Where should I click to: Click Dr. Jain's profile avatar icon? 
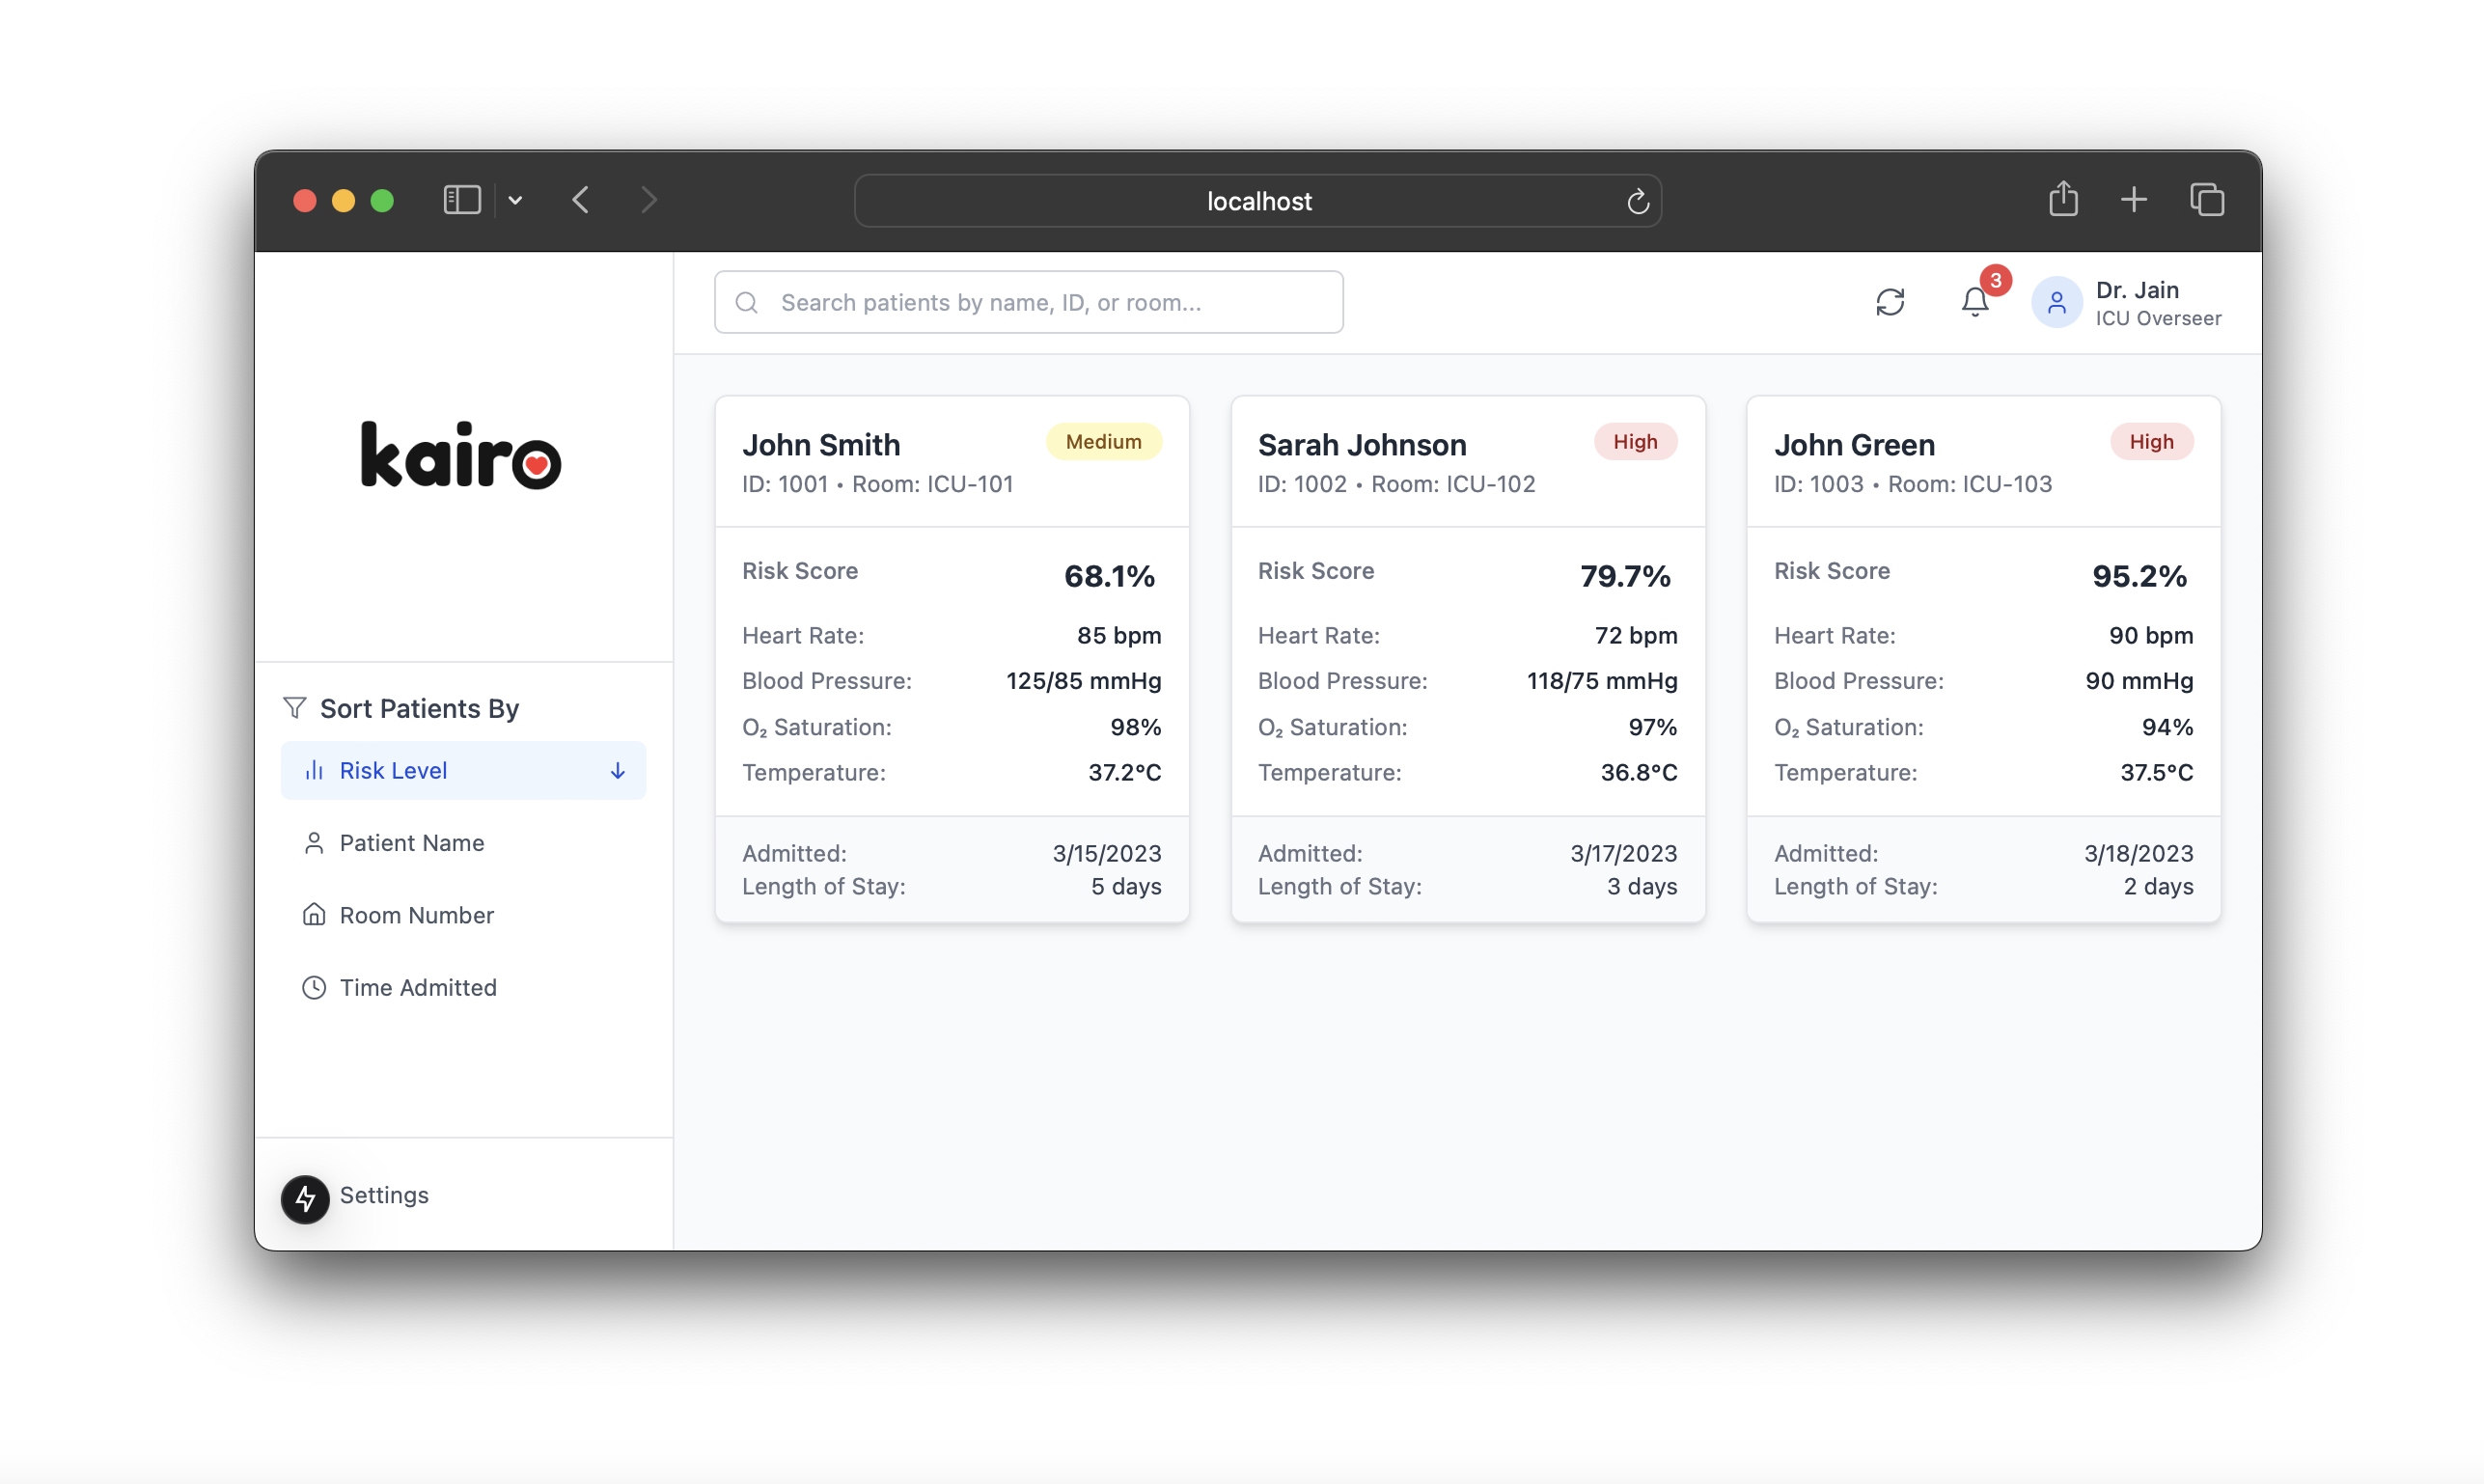pyautogui.click(x=2056, y=302)
